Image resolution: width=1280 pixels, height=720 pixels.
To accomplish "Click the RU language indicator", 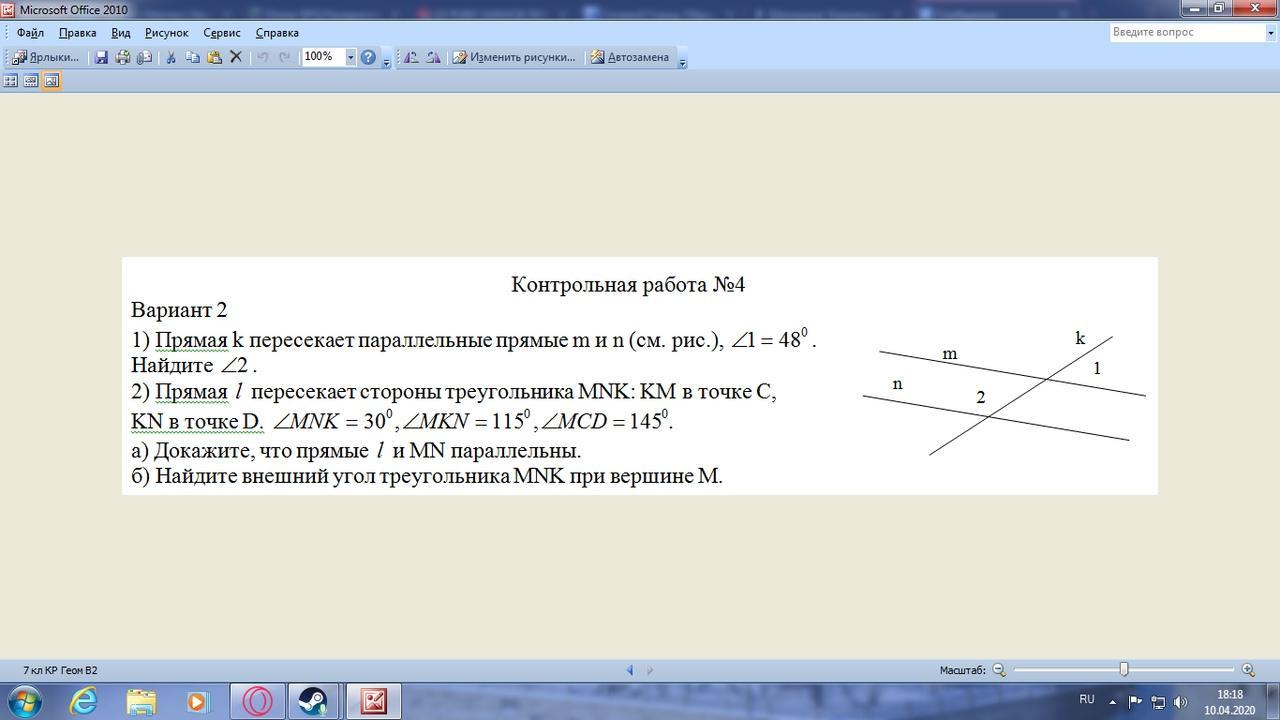I will point(1087,700).
